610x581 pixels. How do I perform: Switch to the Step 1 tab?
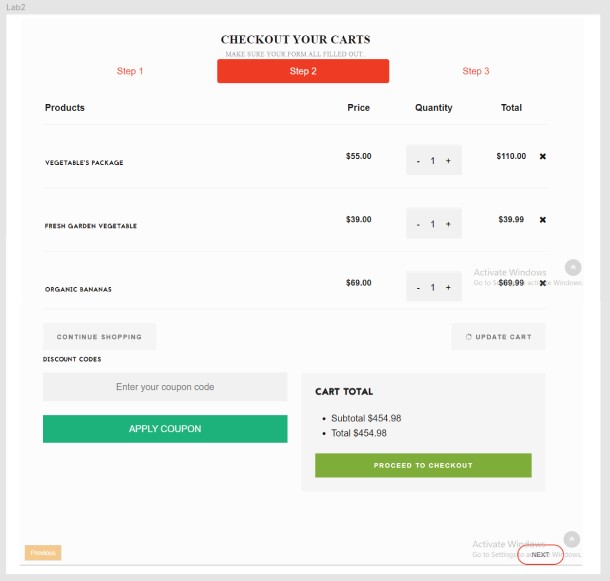click(130, 71)
